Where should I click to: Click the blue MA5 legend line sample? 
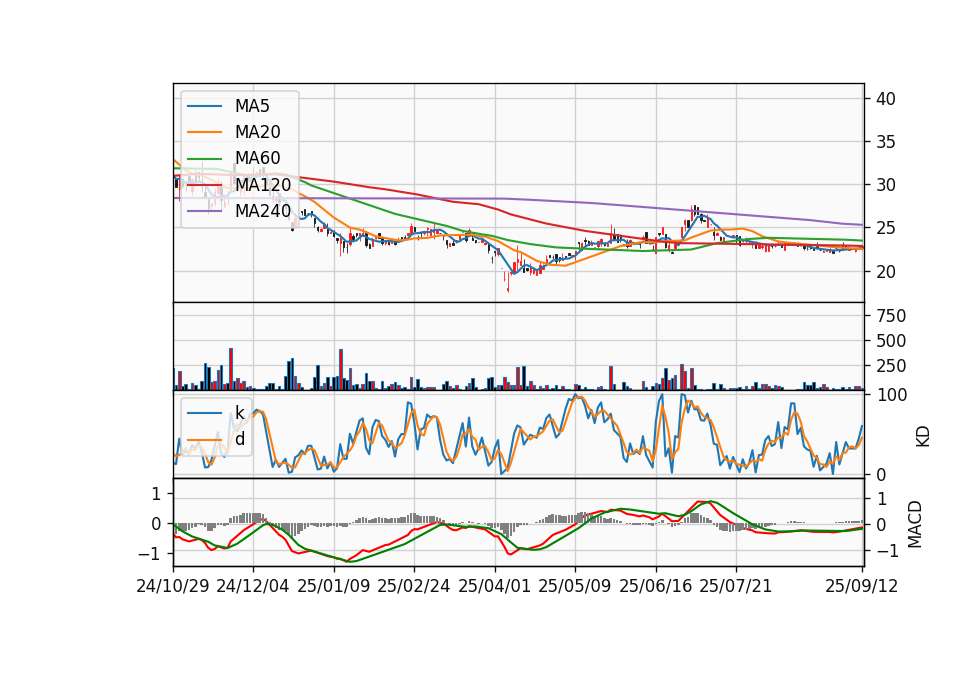coord(204,107)
